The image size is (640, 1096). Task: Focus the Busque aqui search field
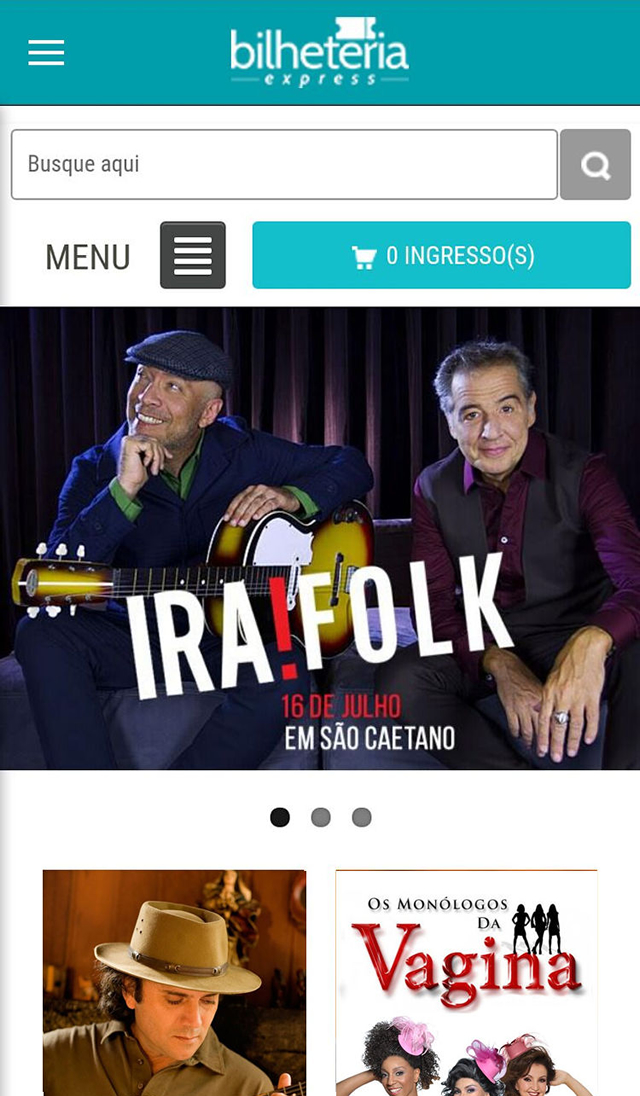click(284, 164)
